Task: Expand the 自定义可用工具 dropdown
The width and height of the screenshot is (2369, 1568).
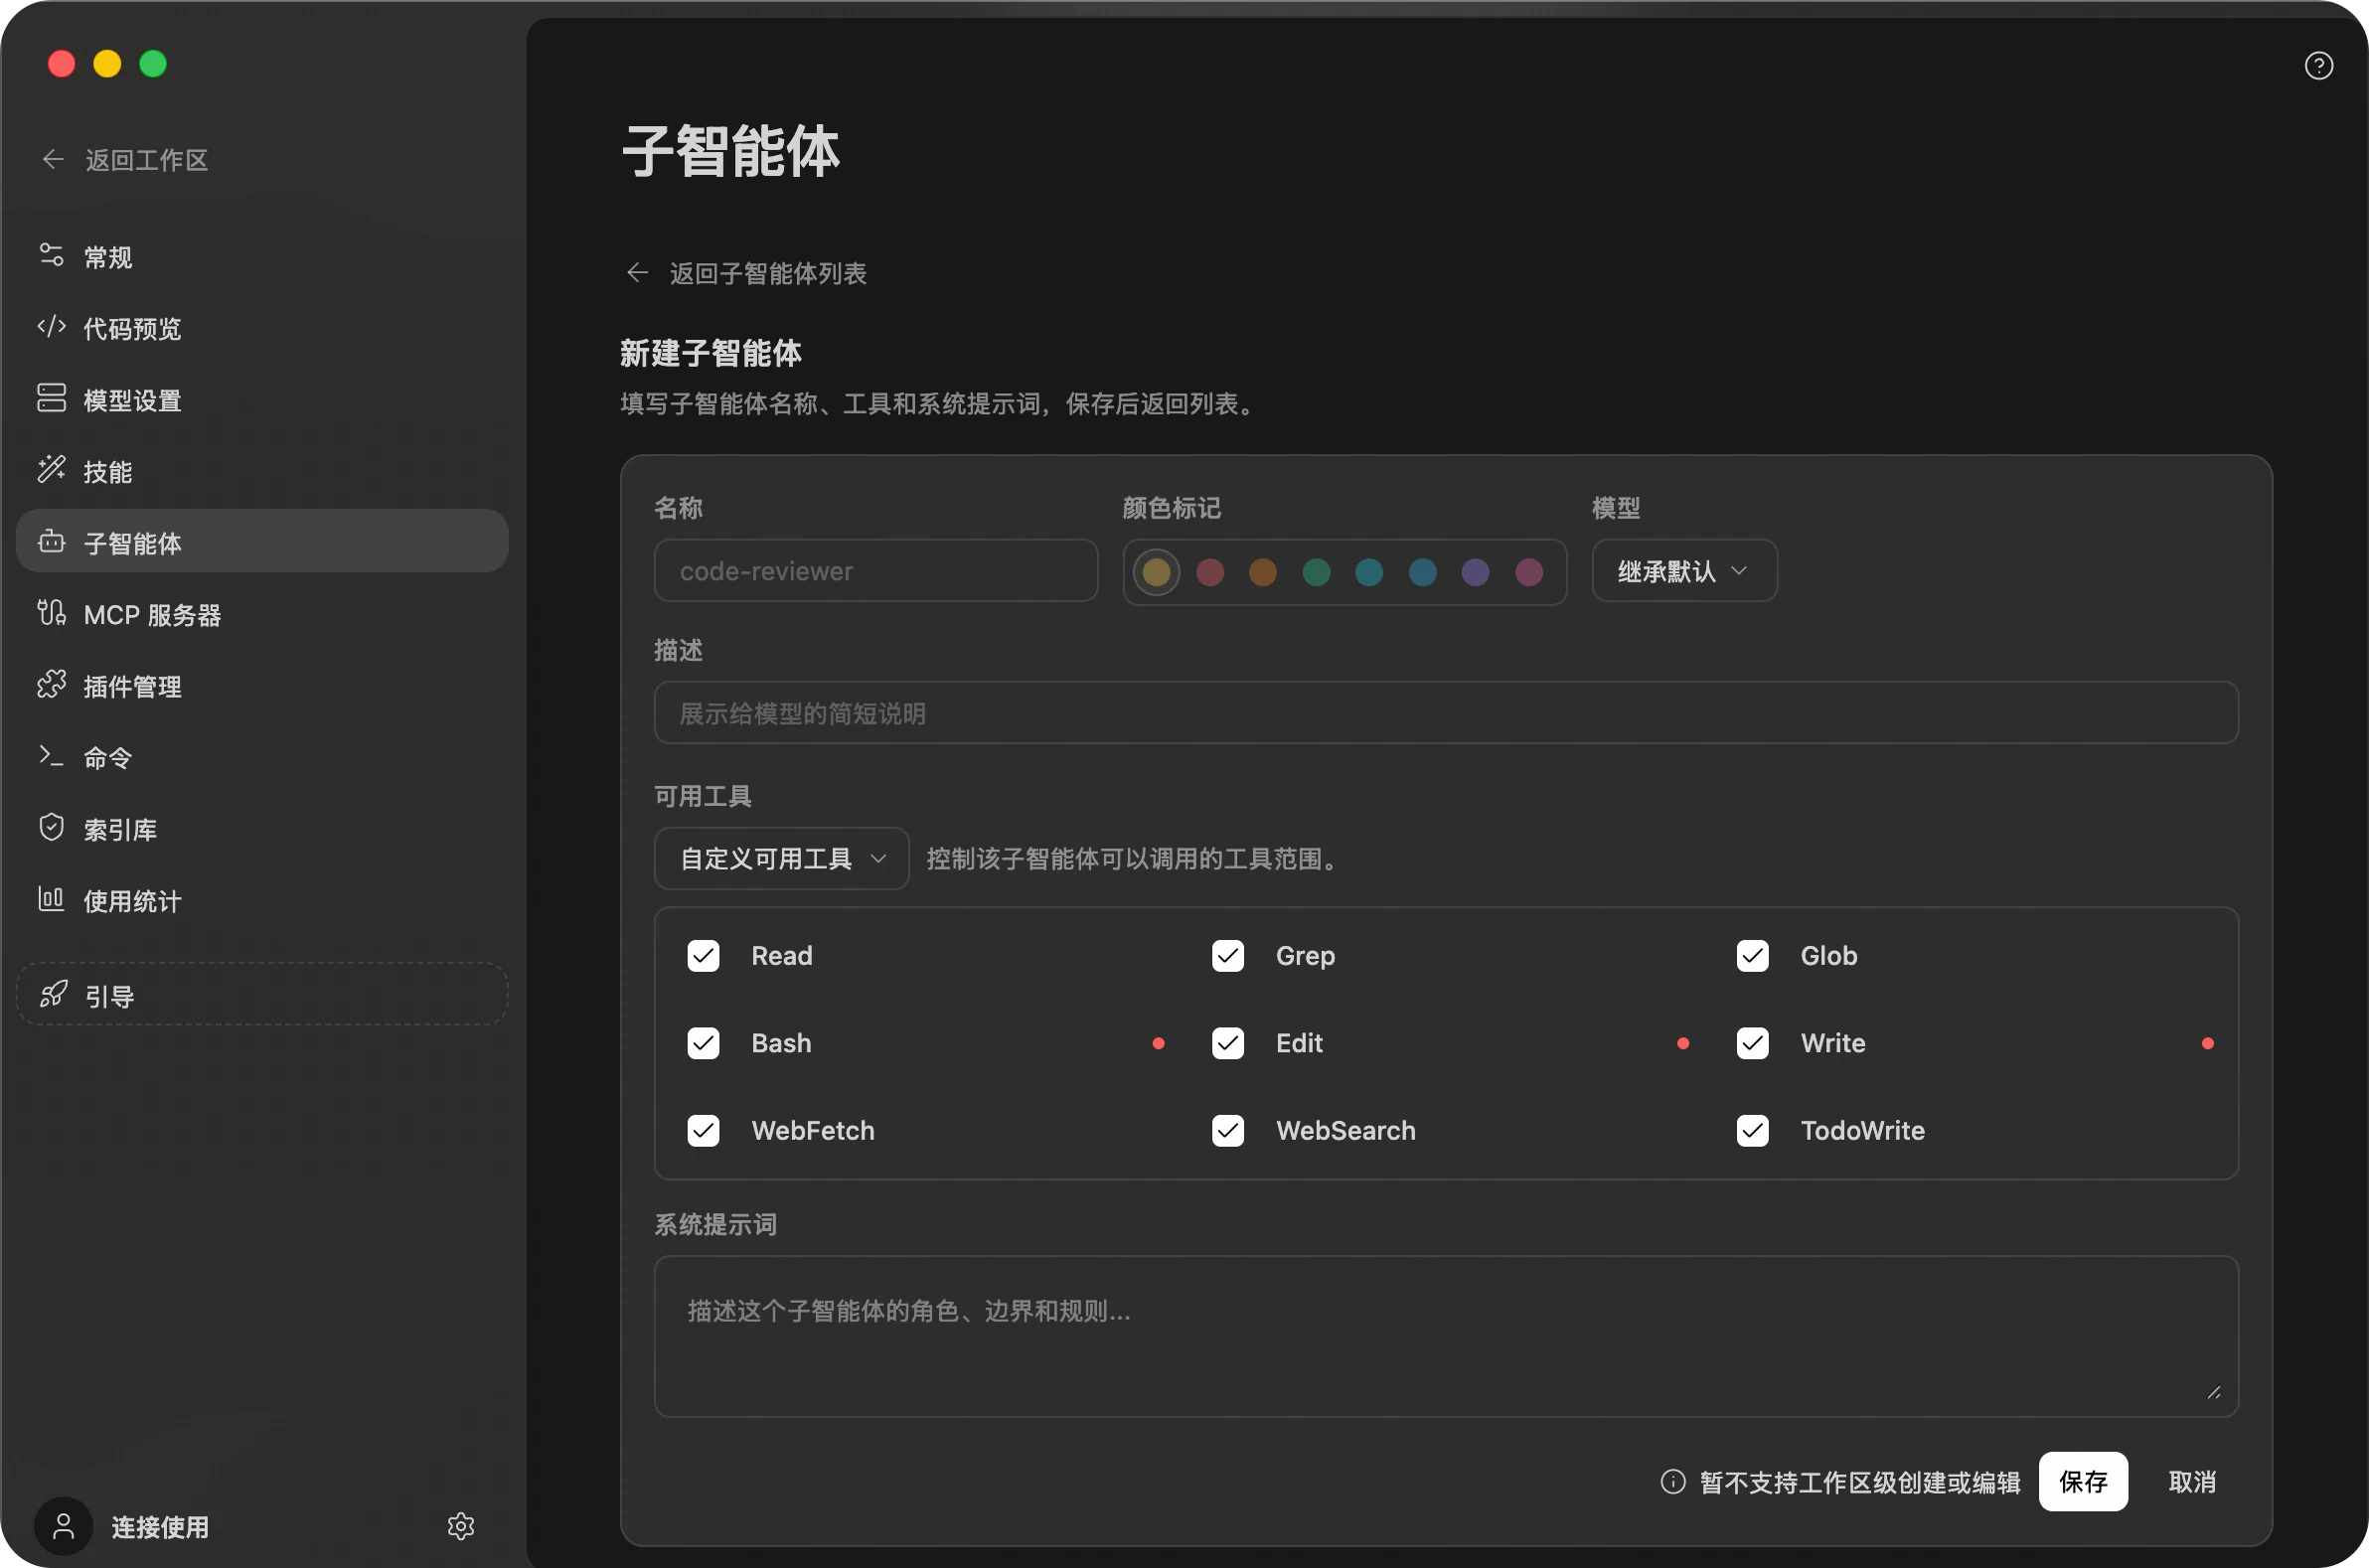Action: [781, 859]
